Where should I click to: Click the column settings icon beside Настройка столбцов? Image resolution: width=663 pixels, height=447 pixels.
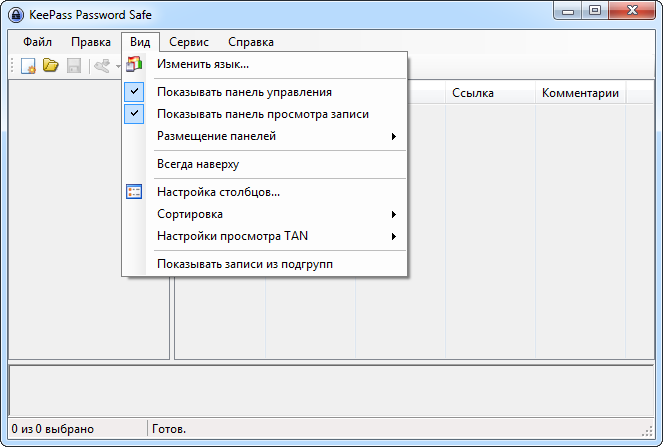[x=135, y=192]
